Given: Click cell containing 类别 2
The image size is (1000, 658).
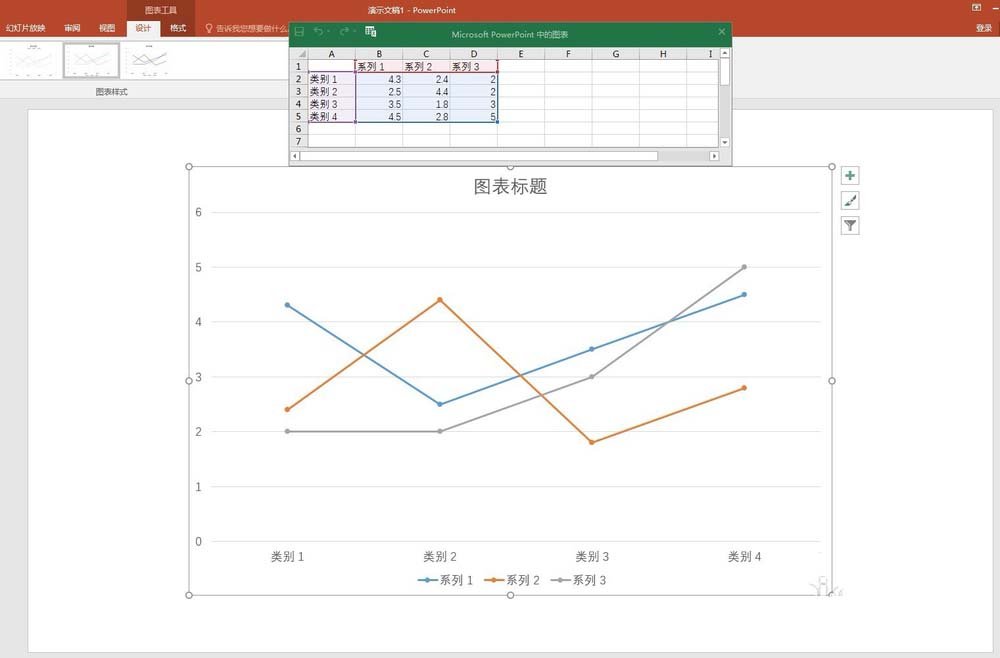Looking at the screenshot, I should [332, 91].
